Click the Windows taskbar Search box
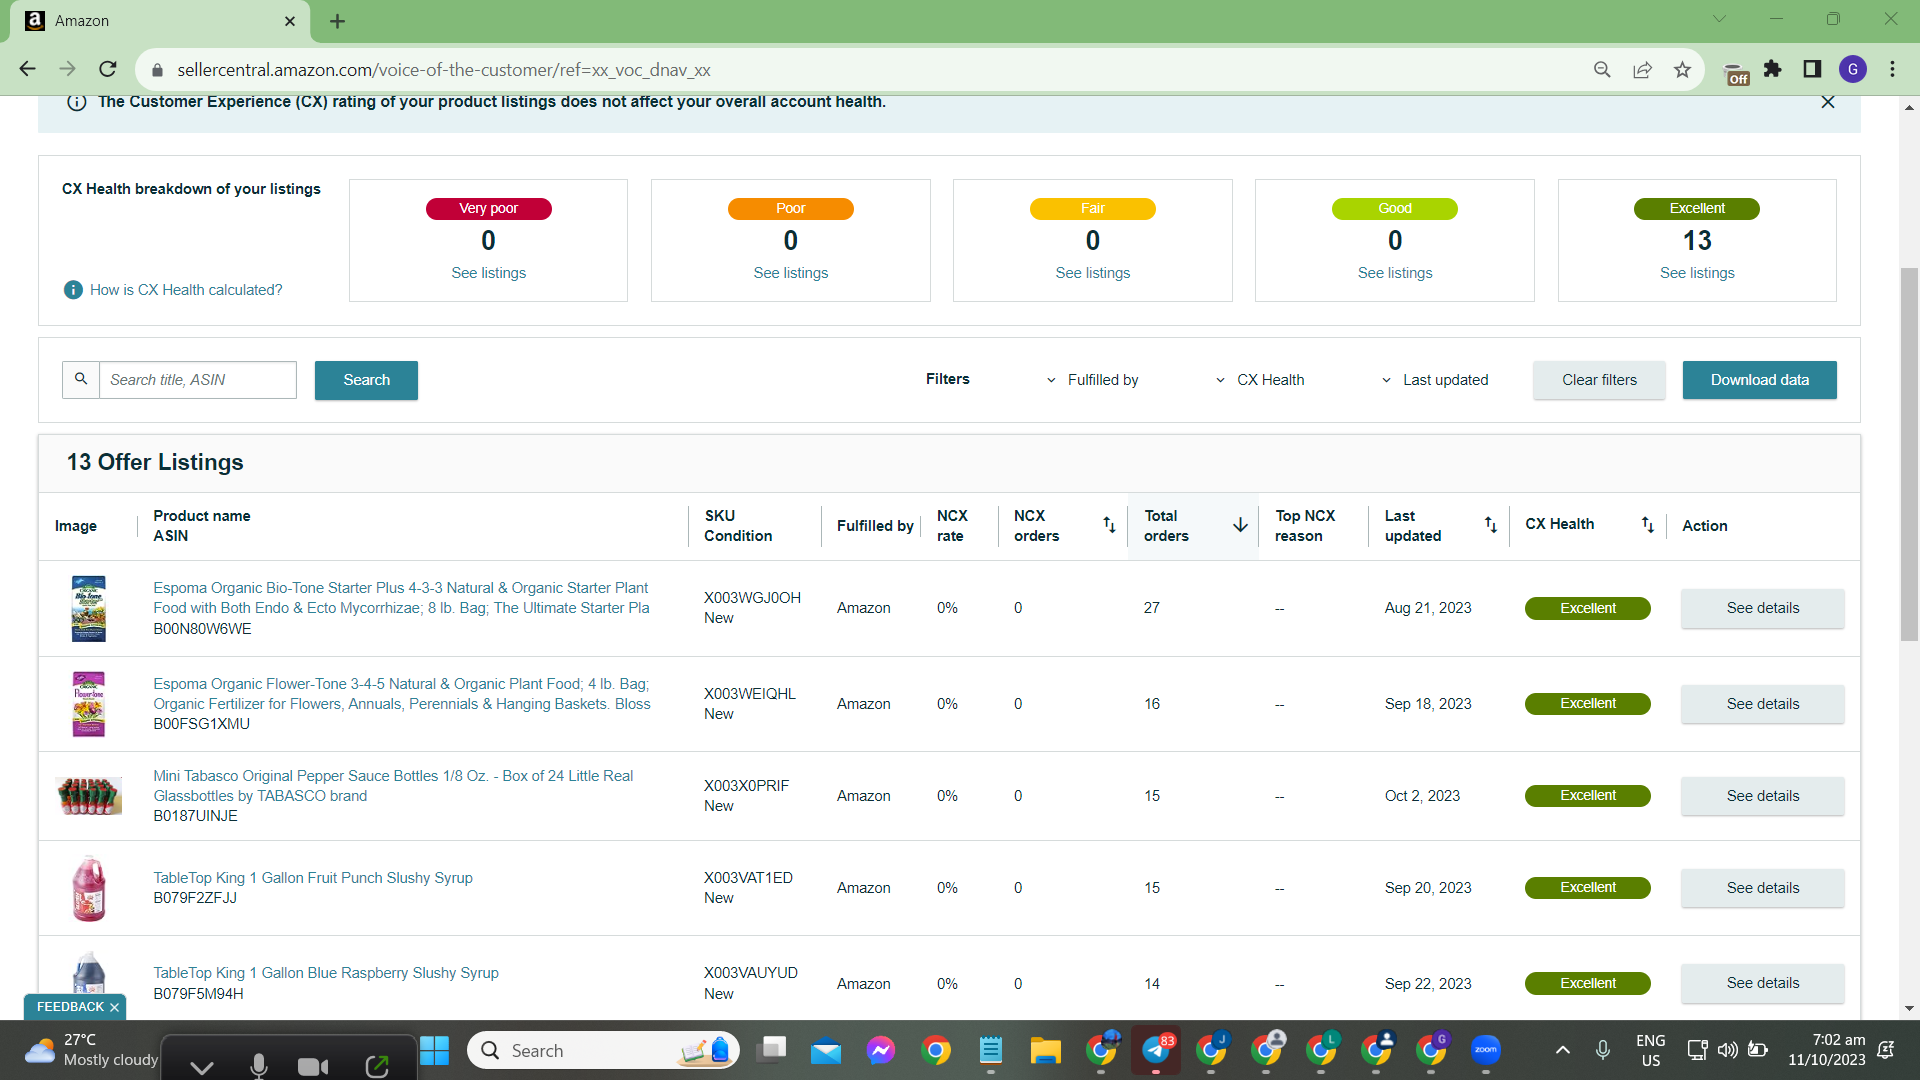1920x1080 pixels. pyautogui.click(x=603, y=1050)
